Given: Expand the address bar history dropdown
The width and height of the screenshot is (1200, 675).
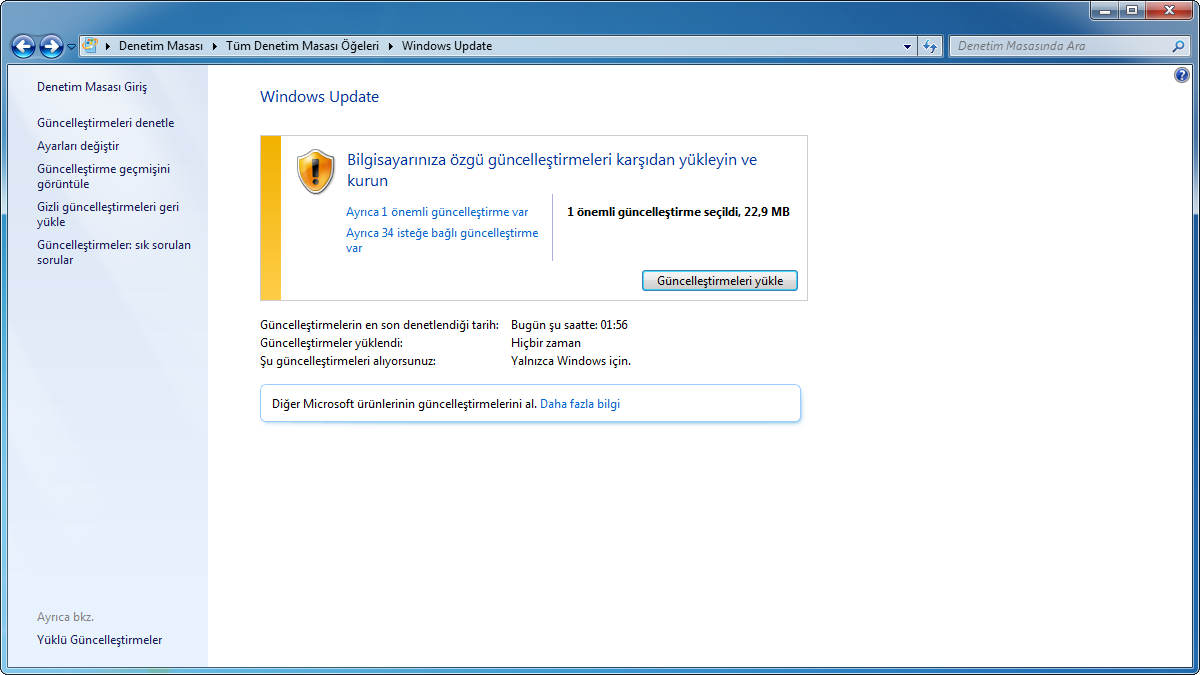Looking at the screenshot, I should [x=907, y=46].
